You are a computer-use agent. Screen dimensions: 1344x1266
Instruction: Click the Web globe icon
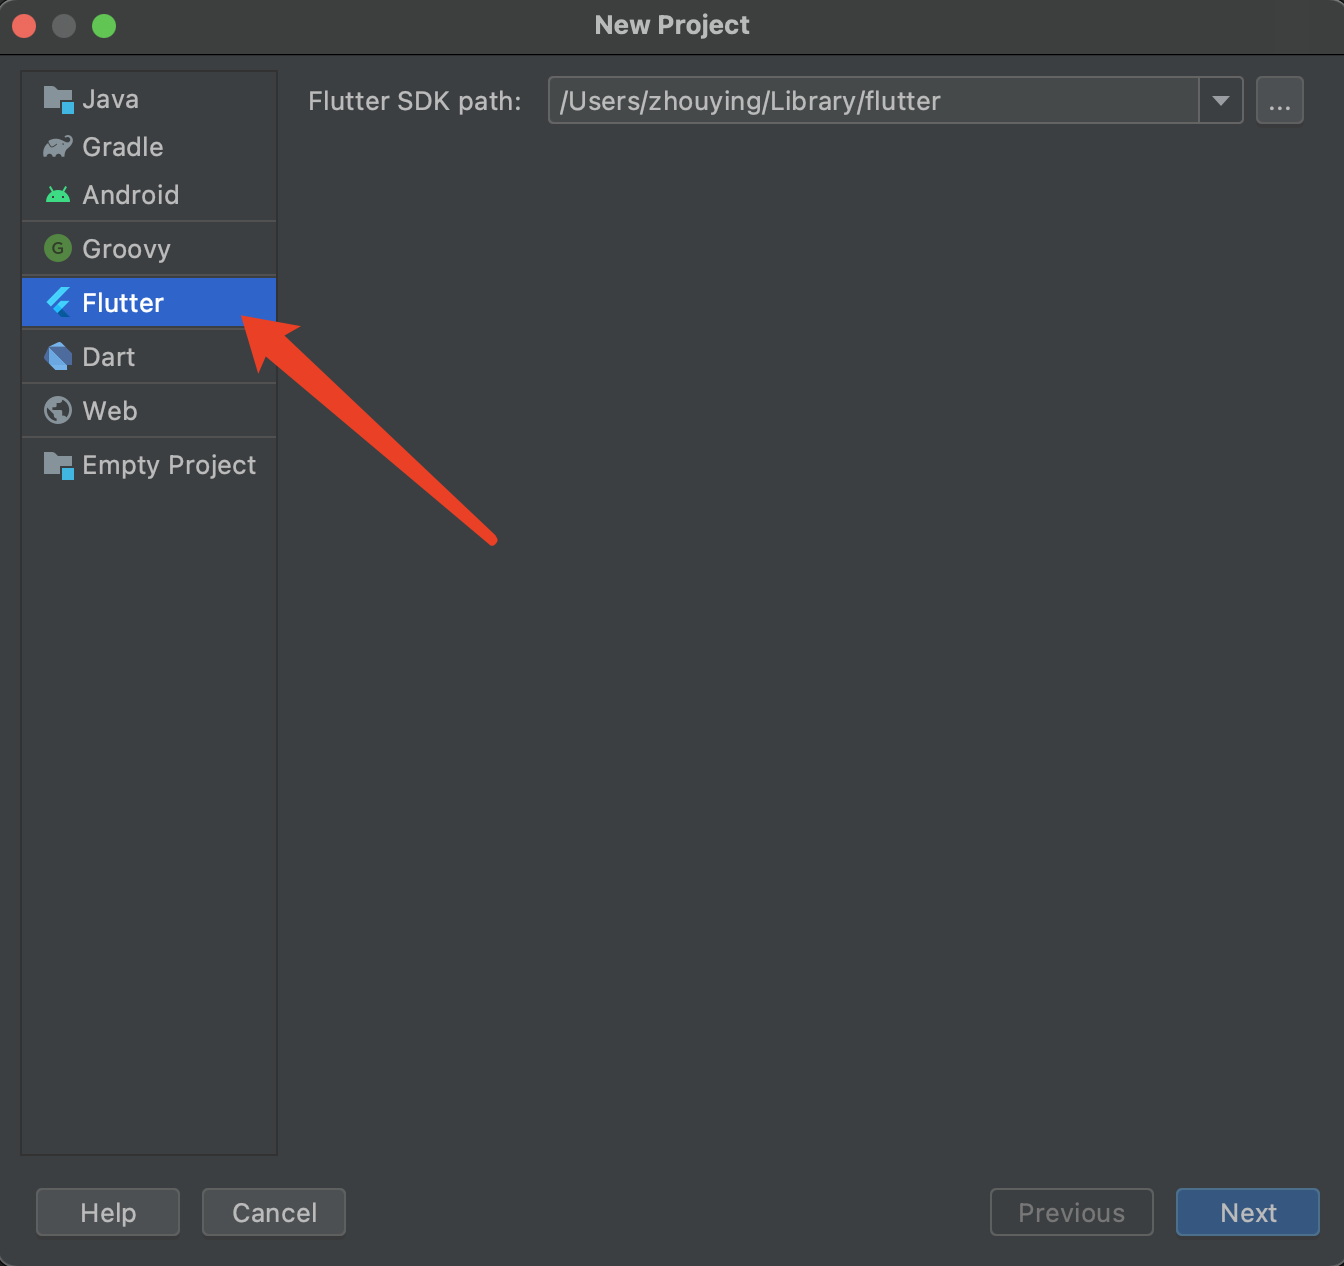coord(58,410)
